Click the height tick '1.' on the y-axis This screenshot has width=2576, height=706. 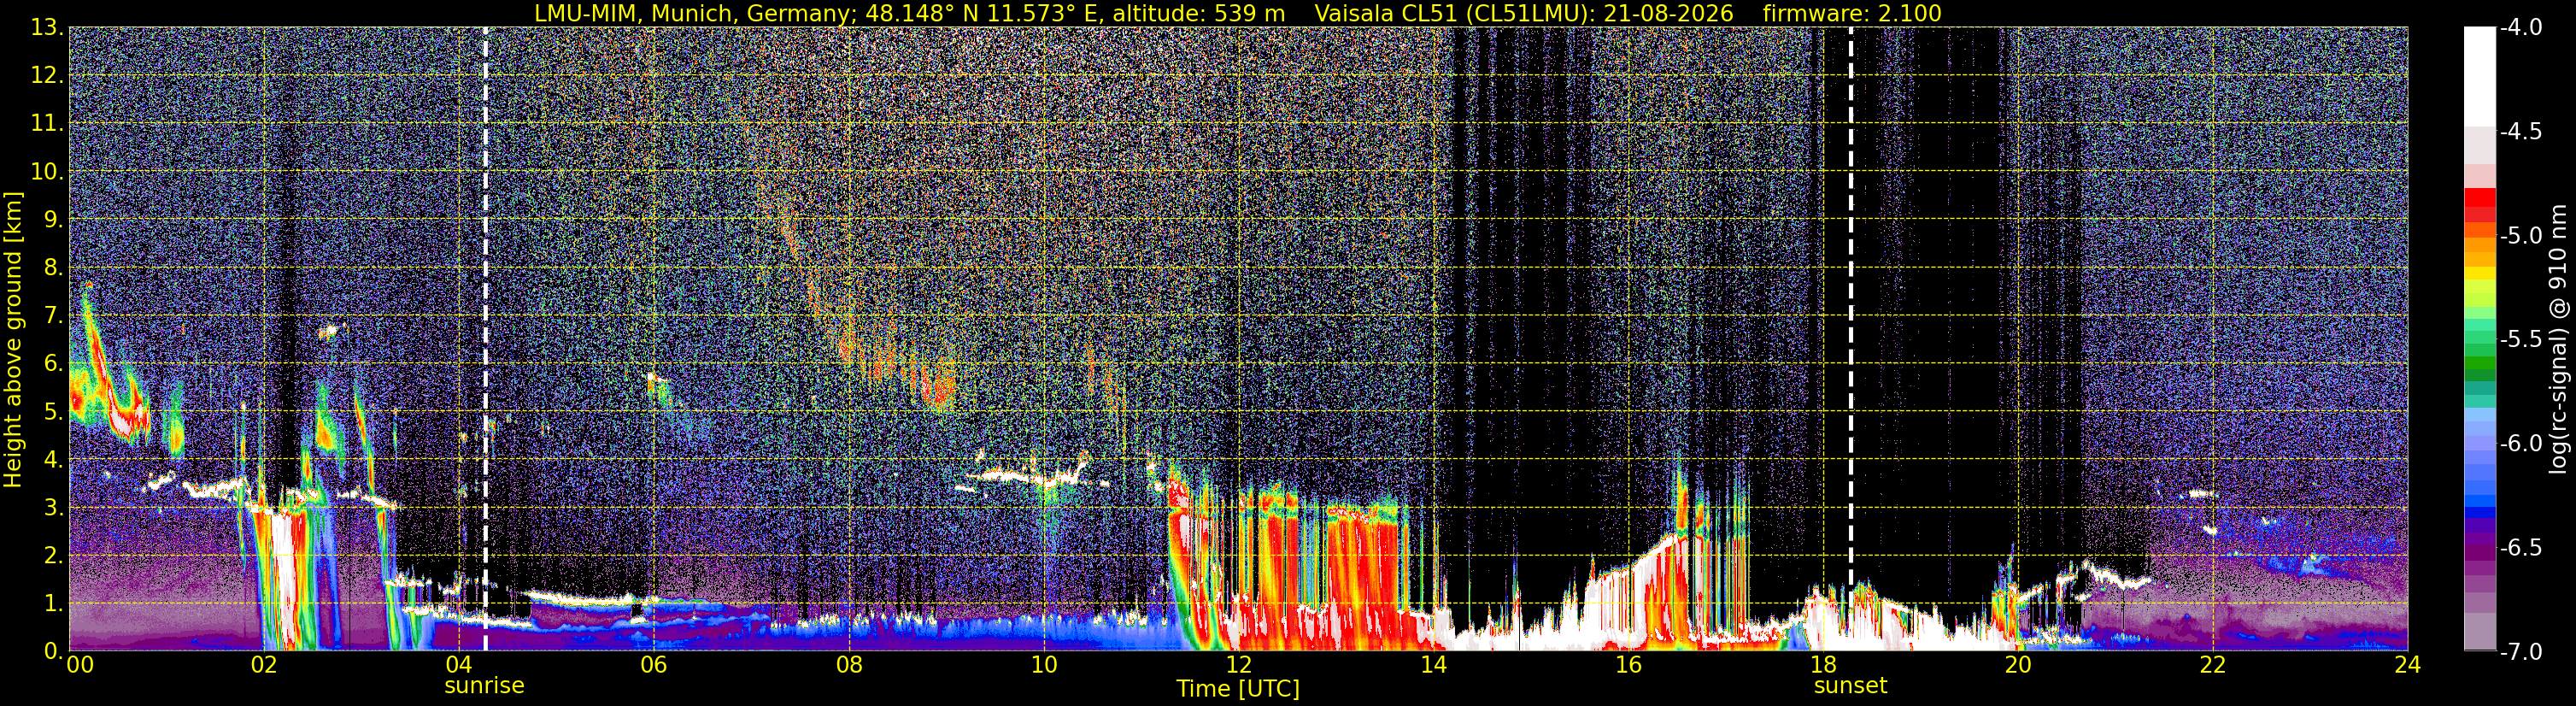point(54,604)
